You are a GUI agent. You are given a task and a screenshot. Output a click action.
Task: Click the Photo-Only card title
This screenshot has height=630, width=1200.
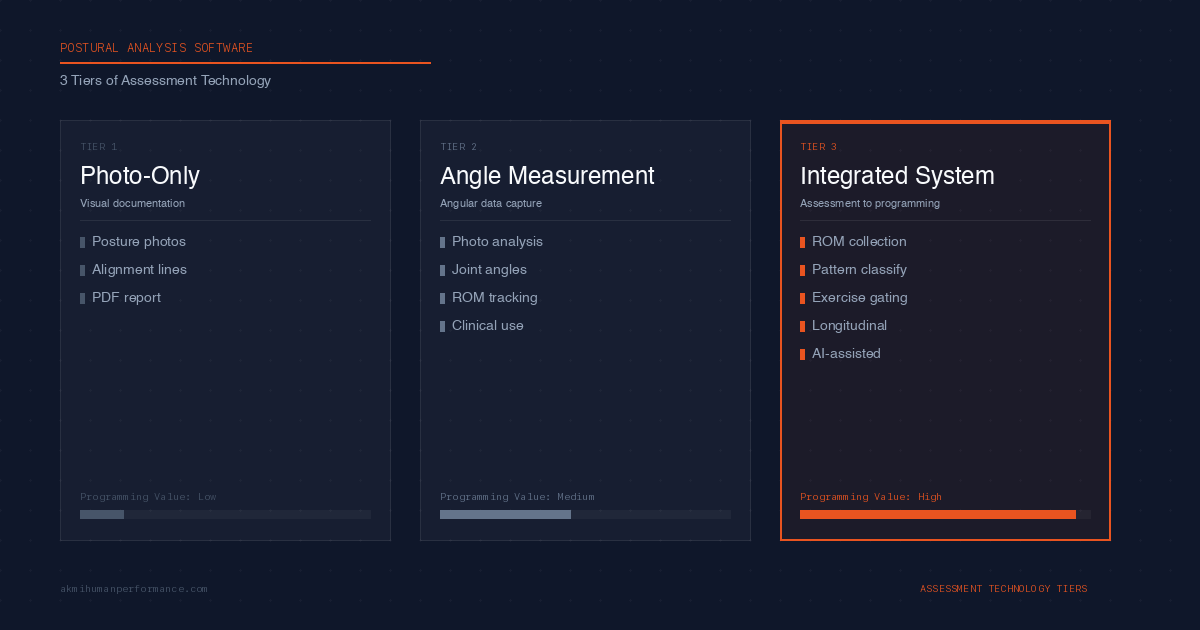pyautogui.click(x=140, y=176)
